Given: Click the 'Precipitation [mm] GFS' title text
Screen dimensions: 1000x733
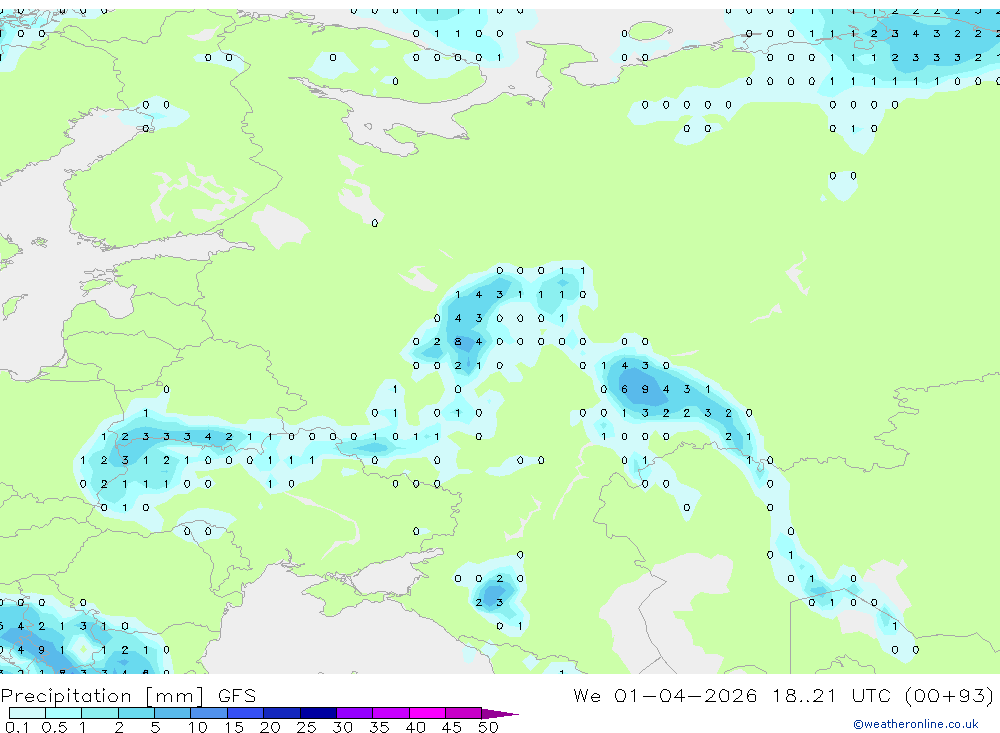Looking at the screenshot, I should 128,696.
